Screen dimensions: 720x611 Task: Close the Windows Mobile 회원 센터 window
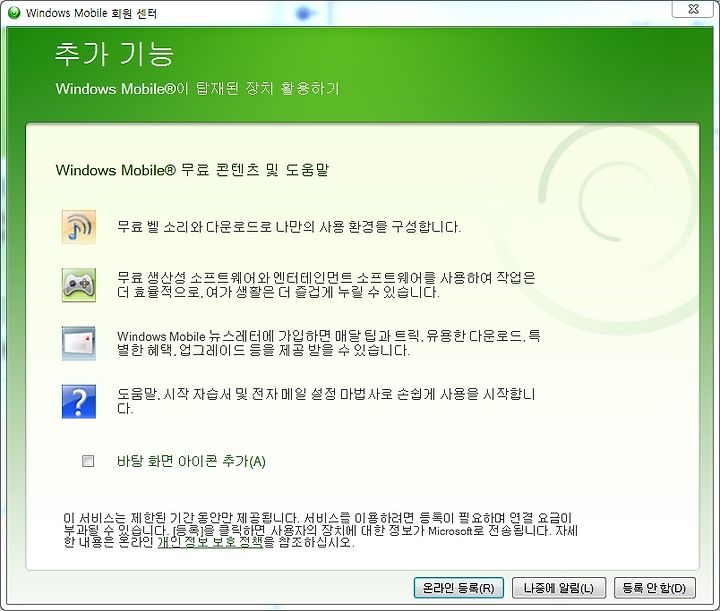(x=693, y=9)
